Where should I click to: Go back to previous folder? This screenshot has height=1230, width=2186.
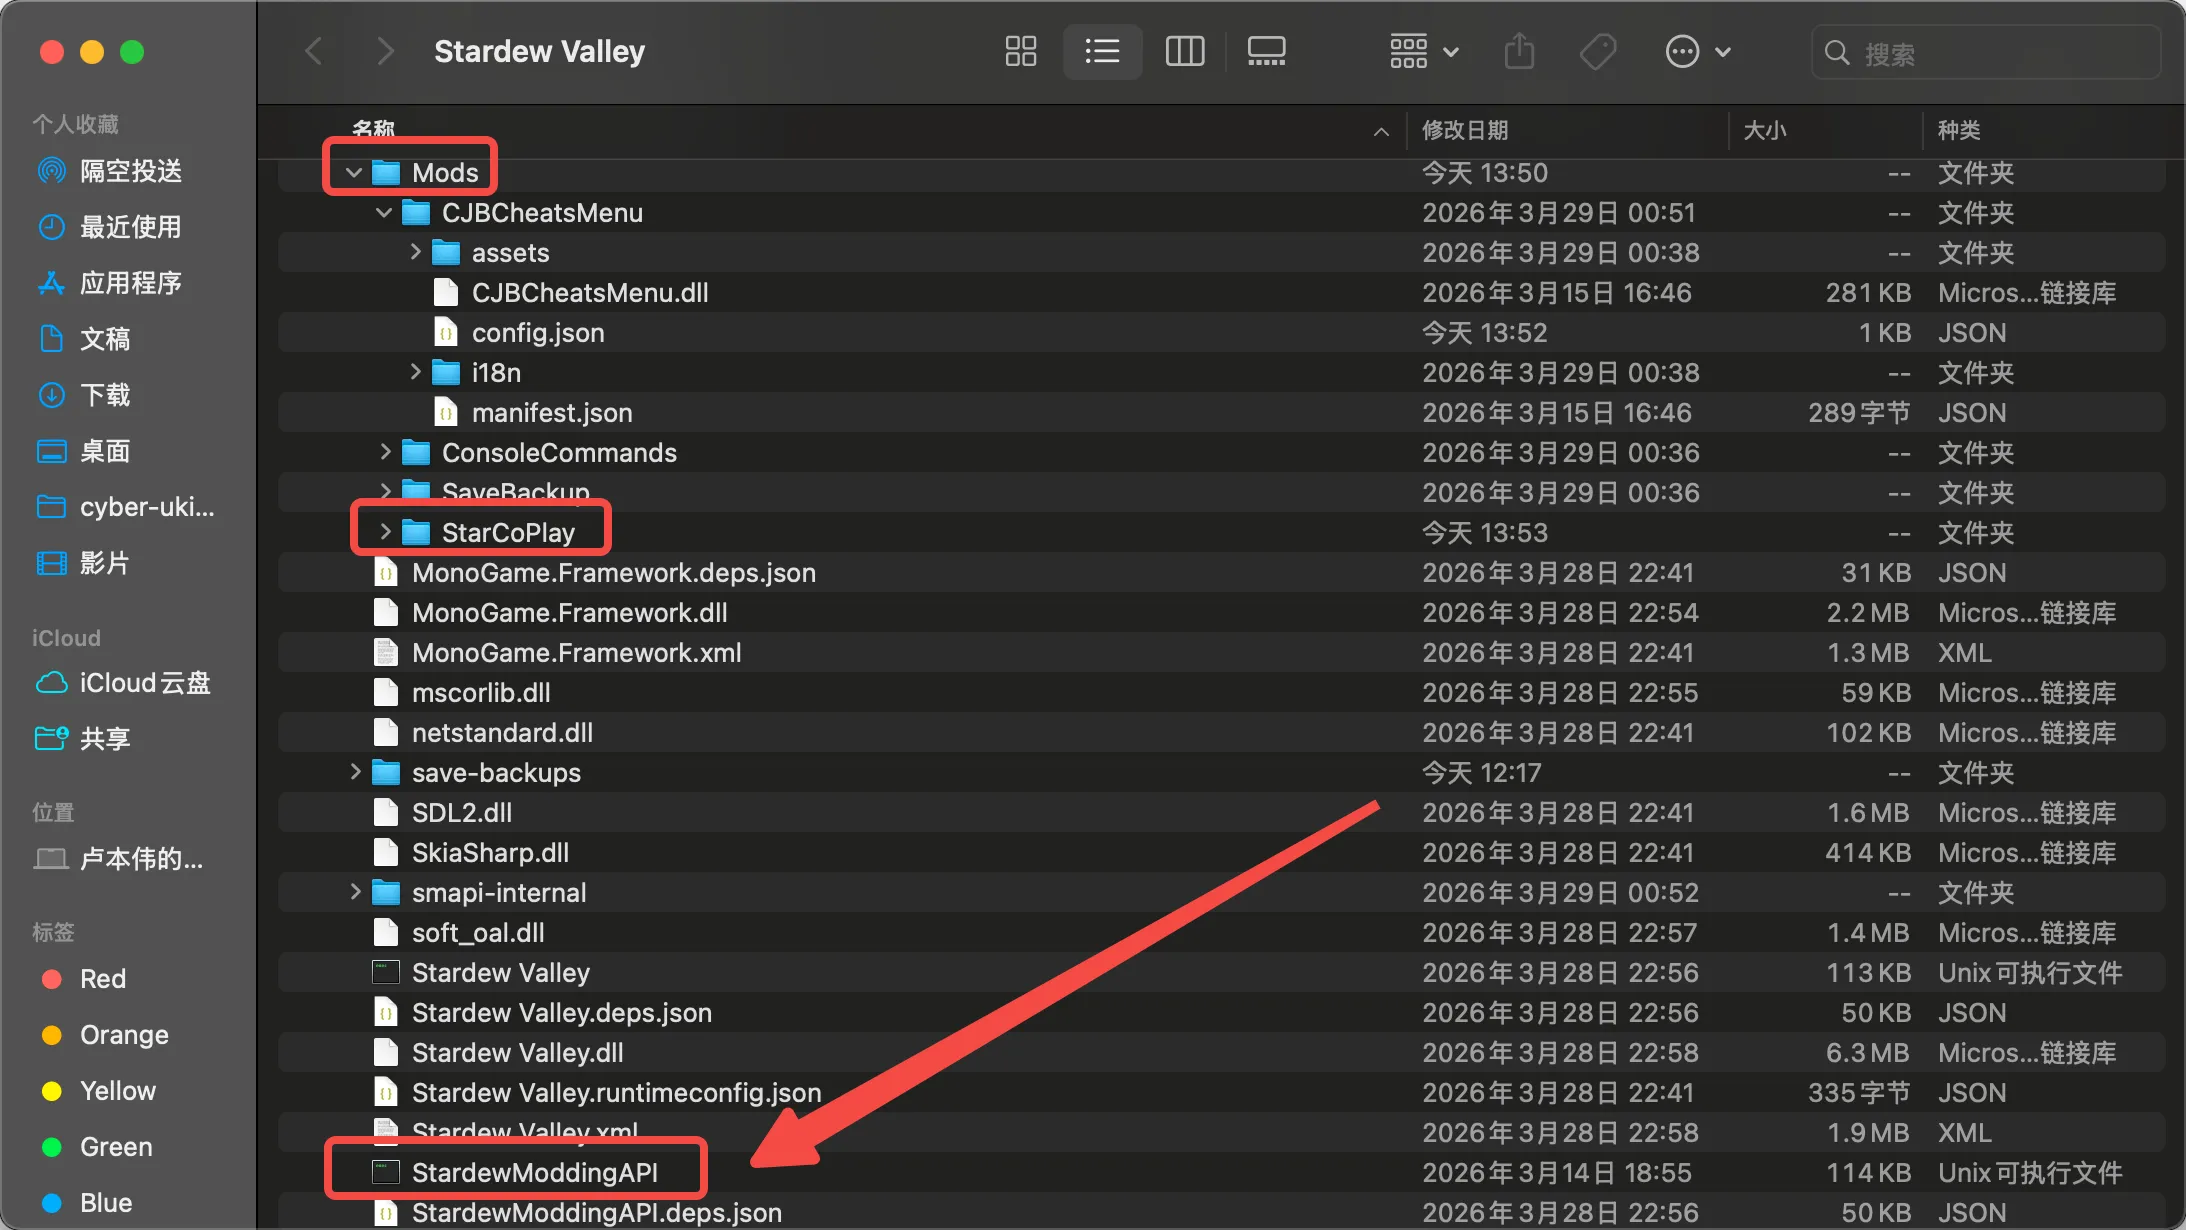(314, 51)
